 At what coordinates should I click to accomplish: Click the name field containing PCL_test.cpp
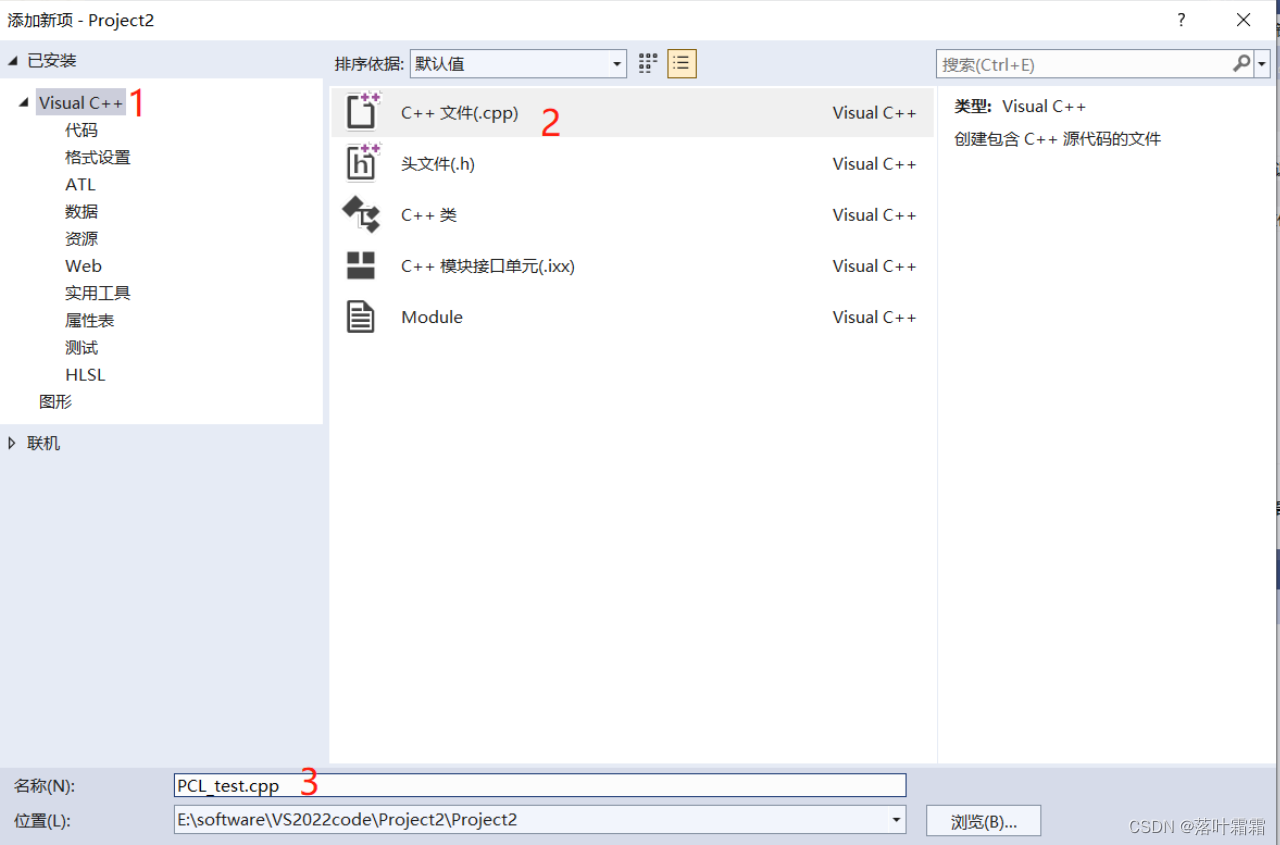click(540, 785)
